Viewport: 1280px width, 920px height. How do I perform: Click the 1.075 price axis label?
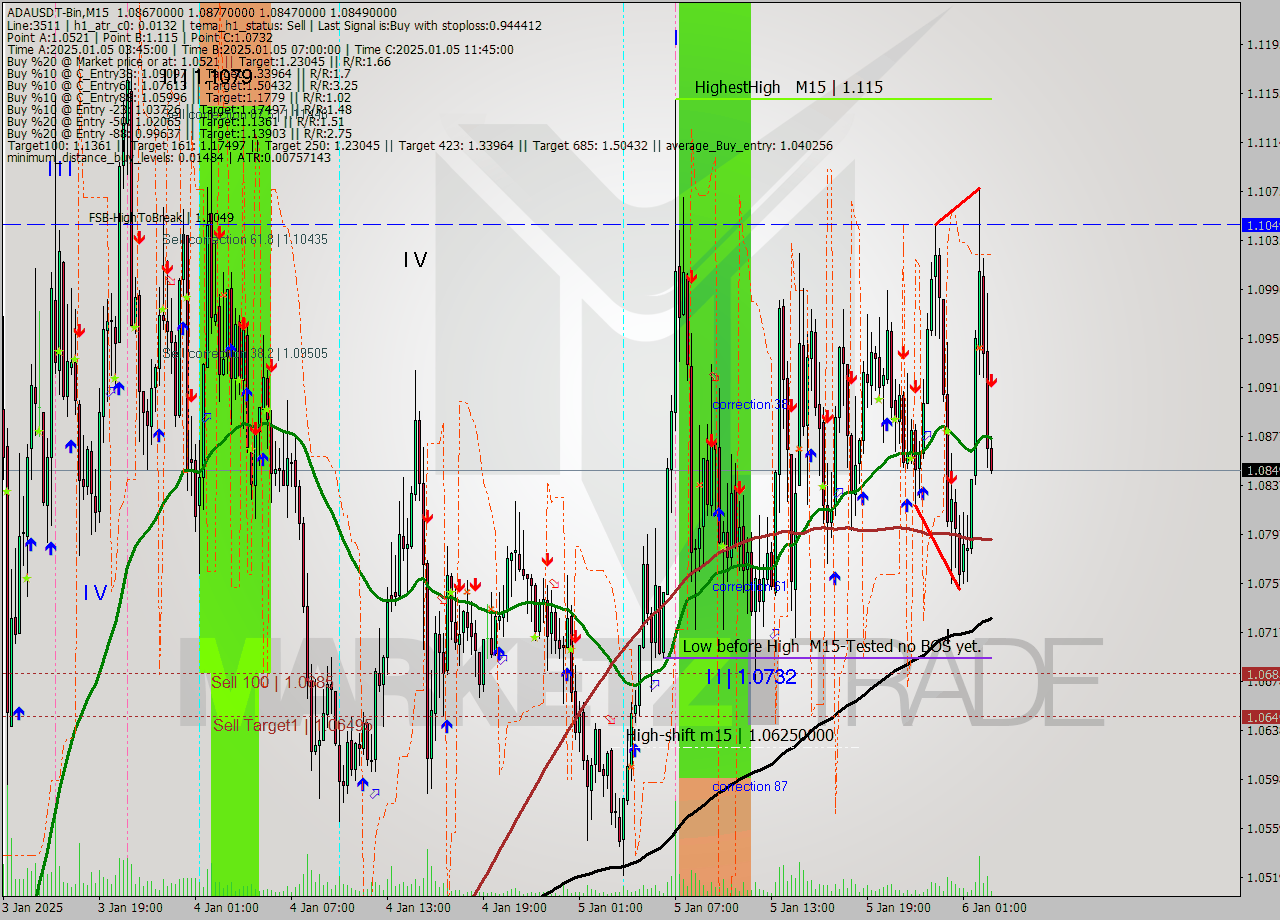1262,583
